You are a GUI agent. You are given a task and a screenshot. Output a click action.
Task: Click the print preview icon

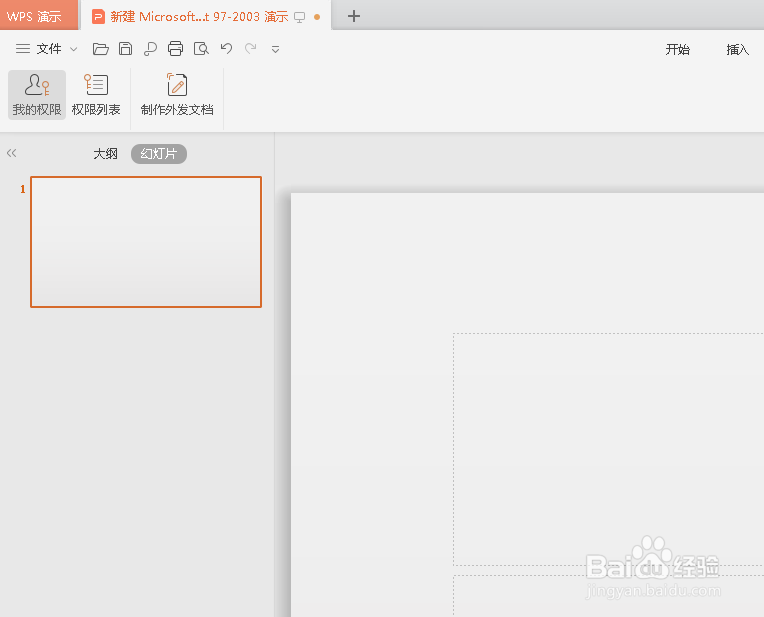(201, 49)
